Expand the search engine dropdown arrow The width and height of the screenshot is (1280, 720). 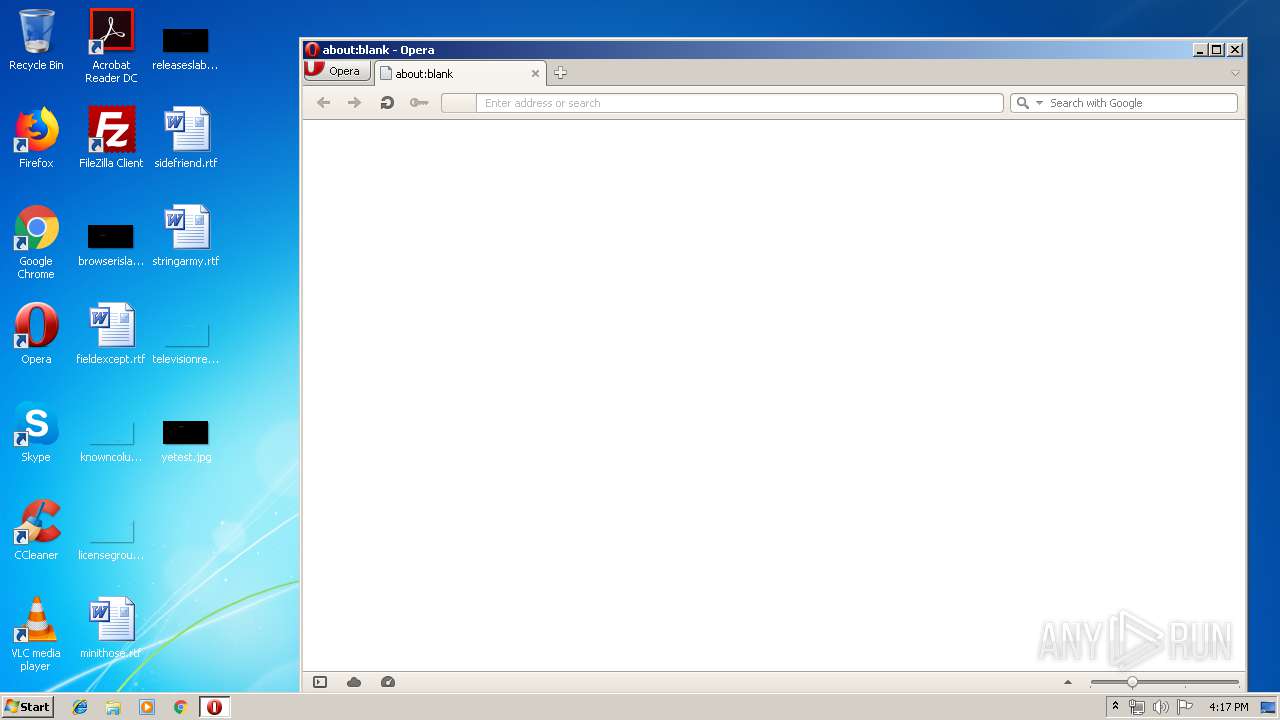tap(1039, 103)
